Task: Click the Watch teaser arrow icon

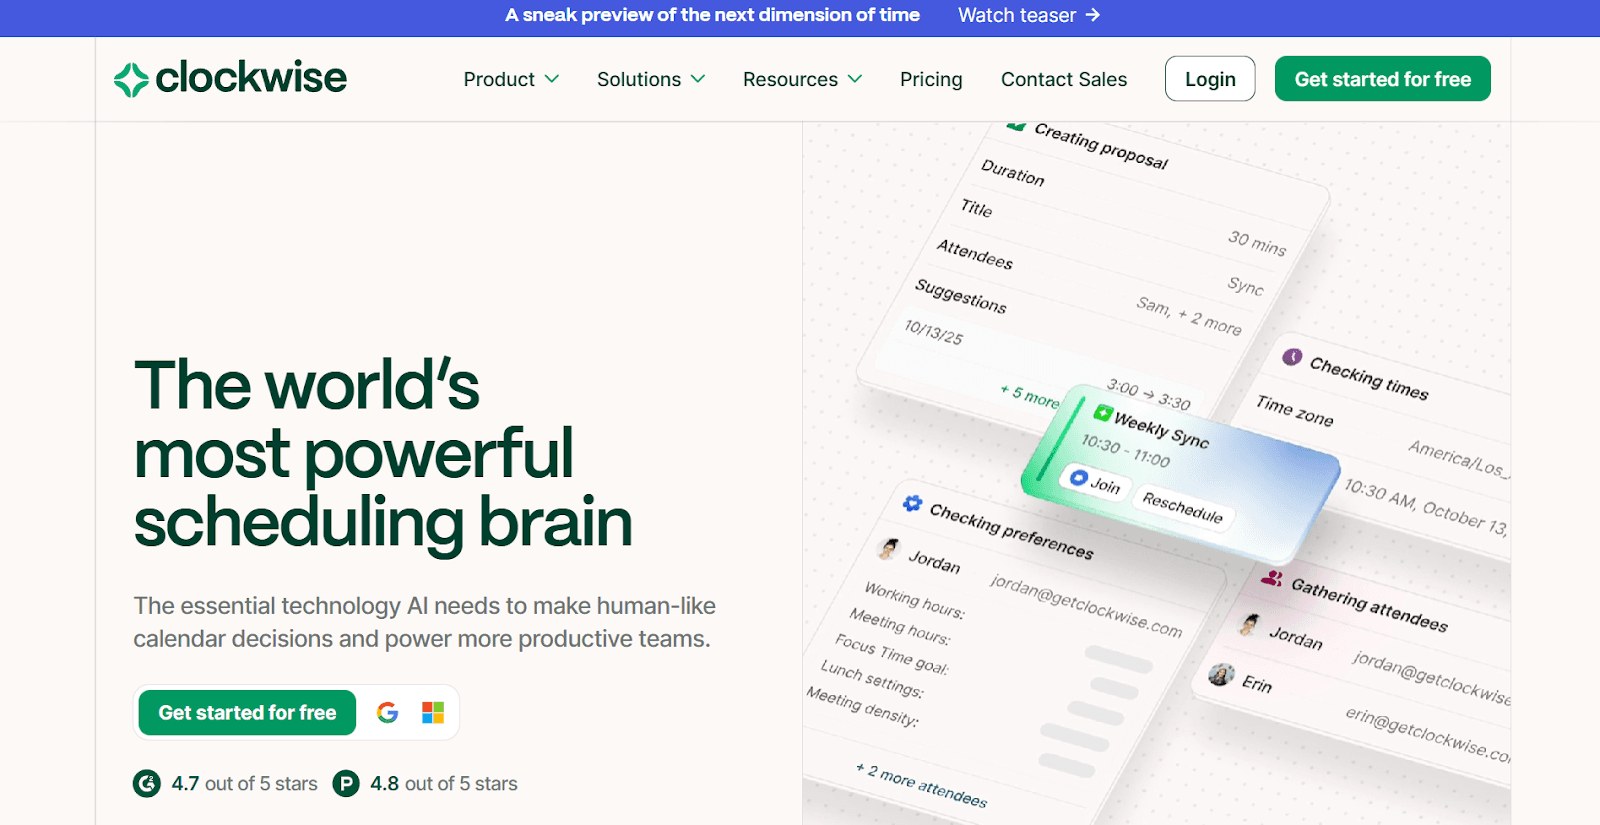Action: coord(1093,15)
